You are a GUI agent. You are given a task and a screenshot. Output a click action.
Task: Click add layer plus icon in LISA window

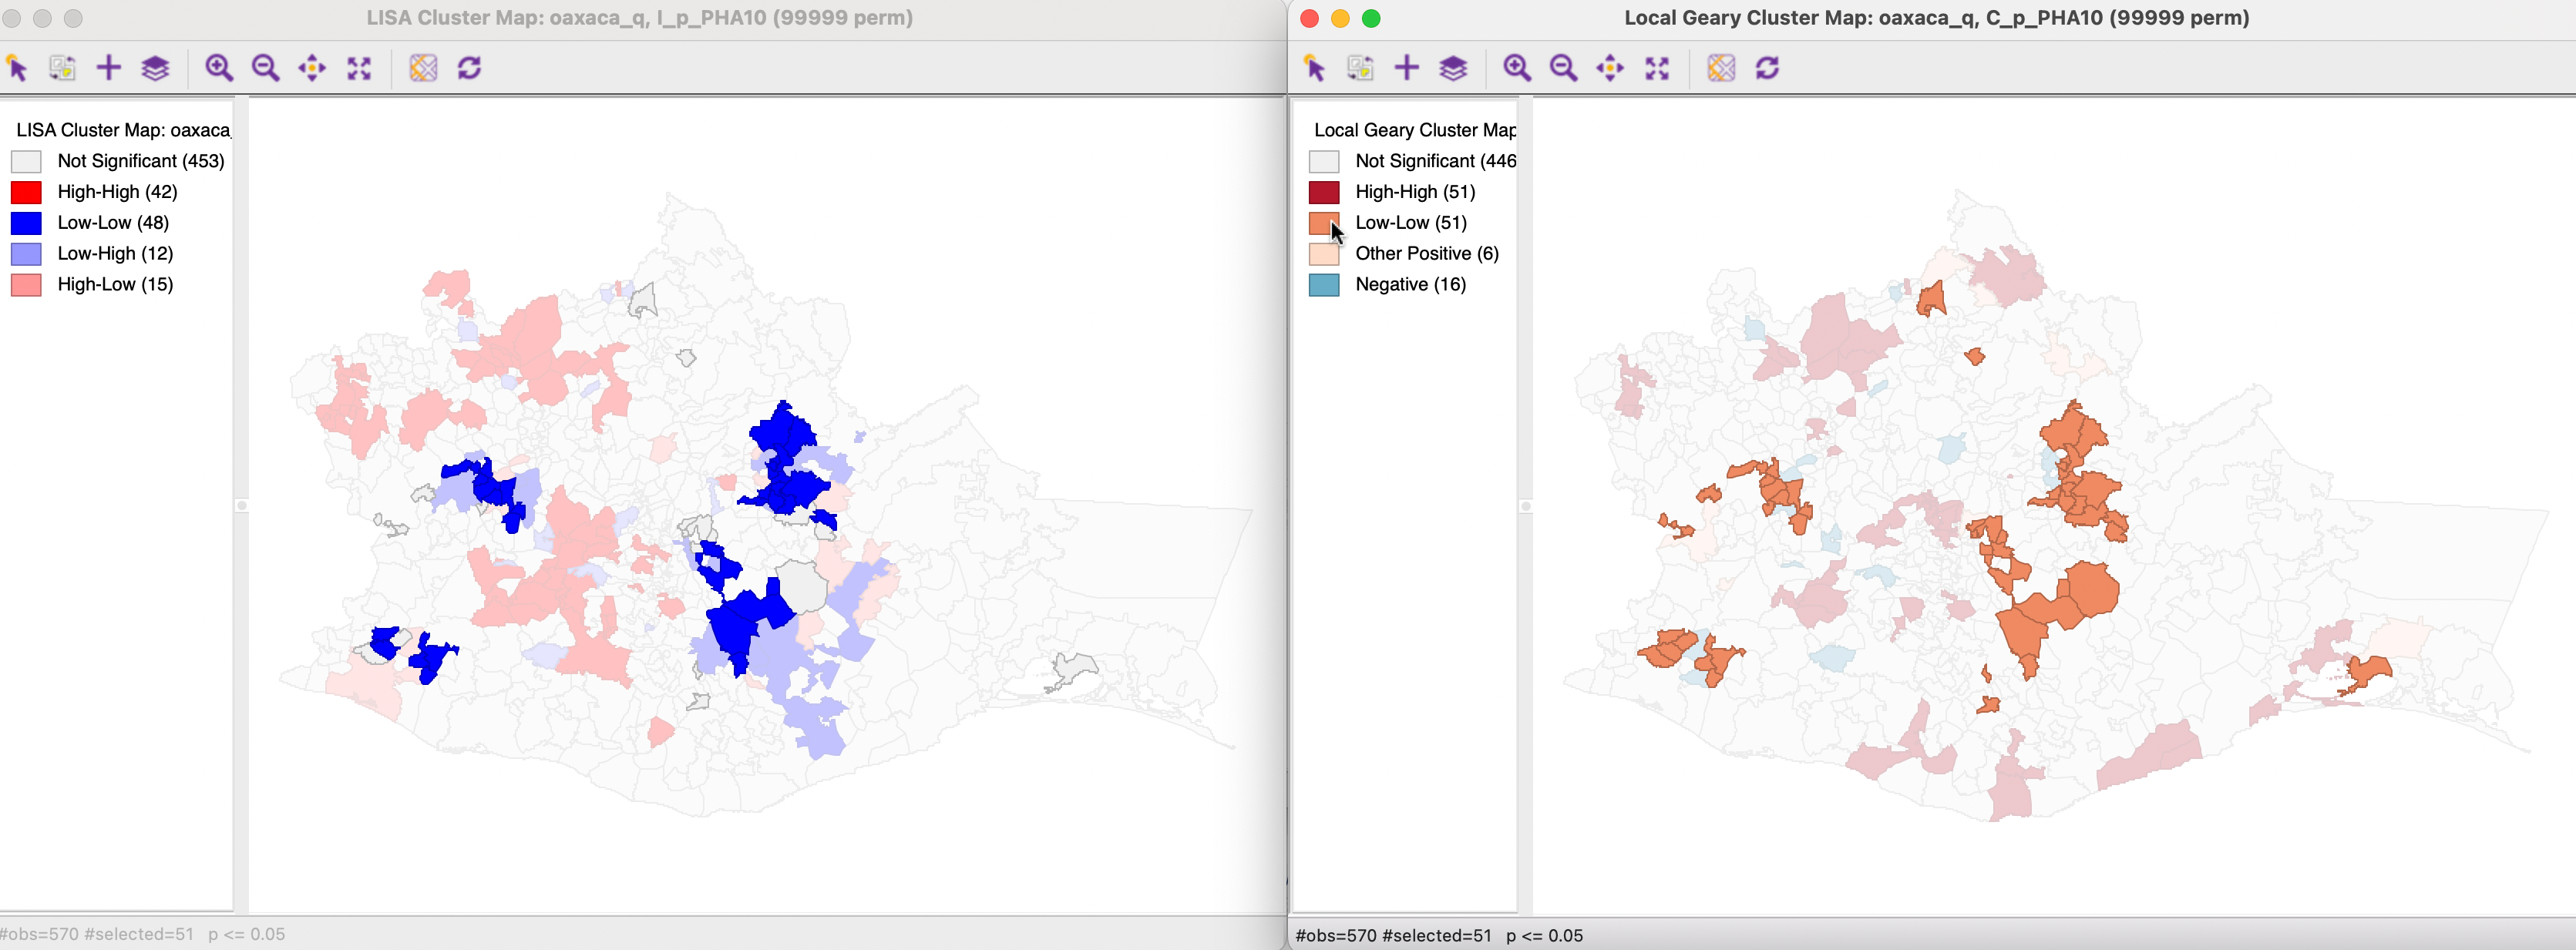click(x=109, y=68)
